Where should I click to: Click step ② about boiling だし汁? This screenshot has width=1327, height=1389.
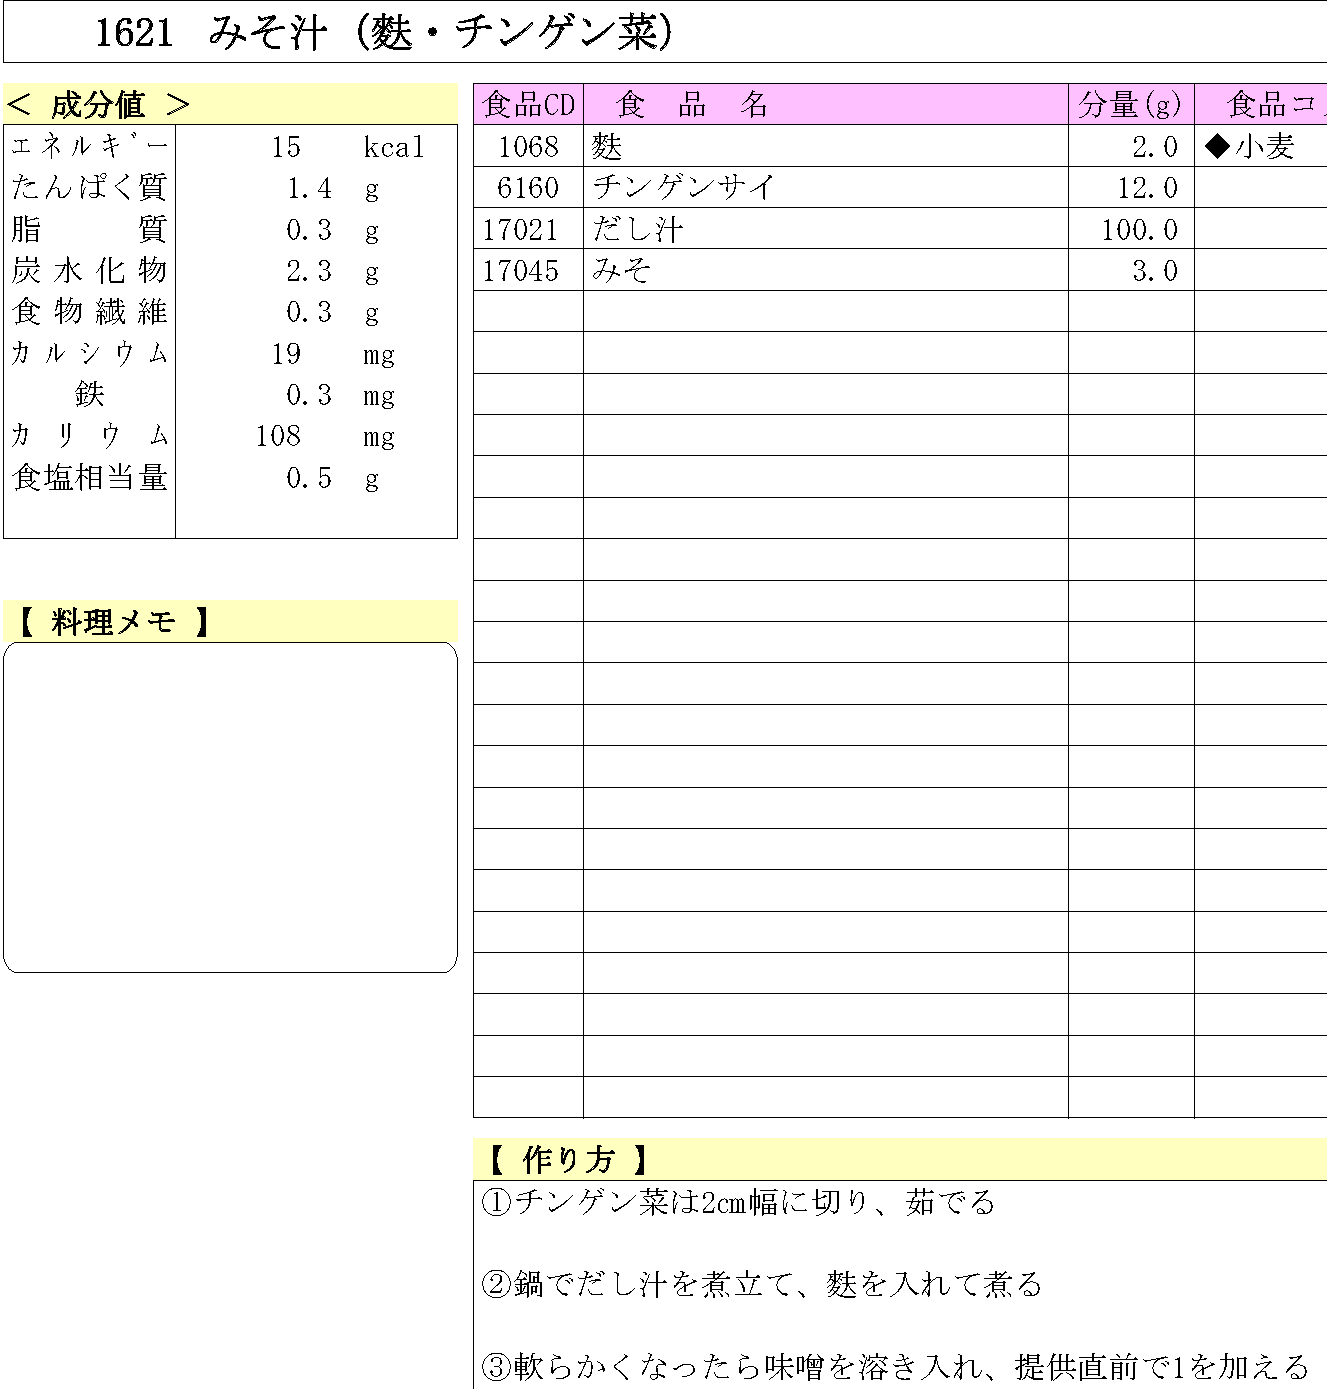[762, 1284]
